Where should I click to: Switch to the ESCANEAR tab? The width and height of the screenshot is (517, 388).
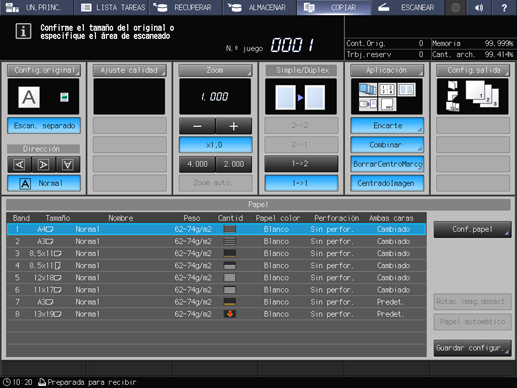pyautogui.click(x=408, y=7)
